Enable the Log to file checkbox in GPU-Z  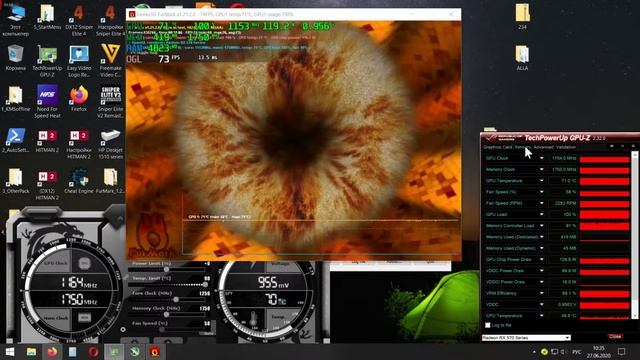tap(487, 325)
